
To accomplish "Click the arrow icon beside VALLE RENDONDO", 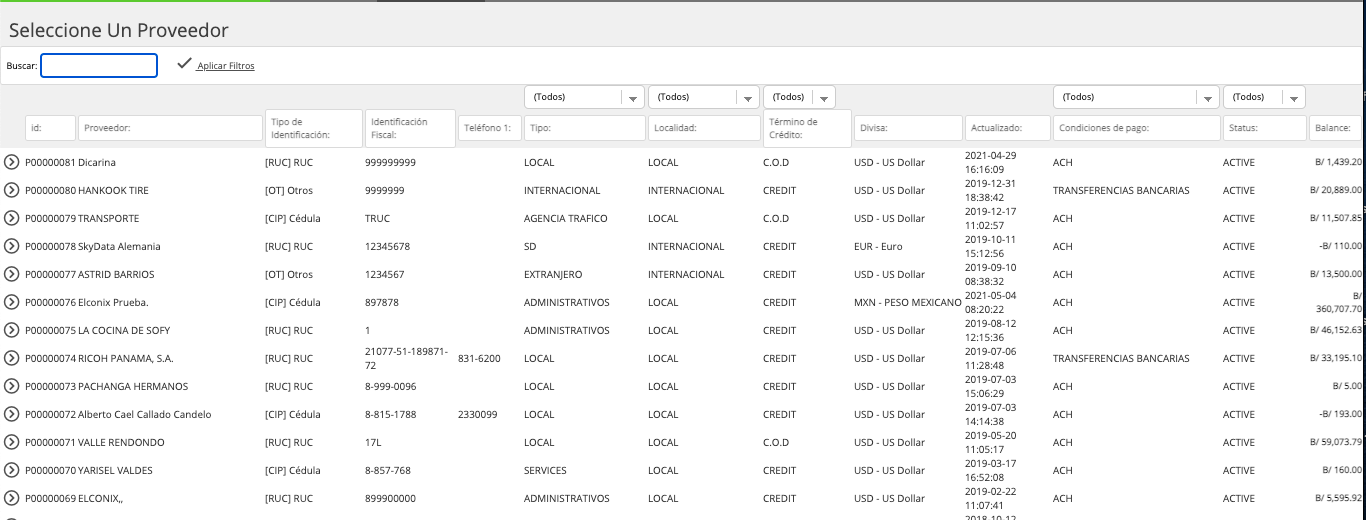I will point(11,442).
